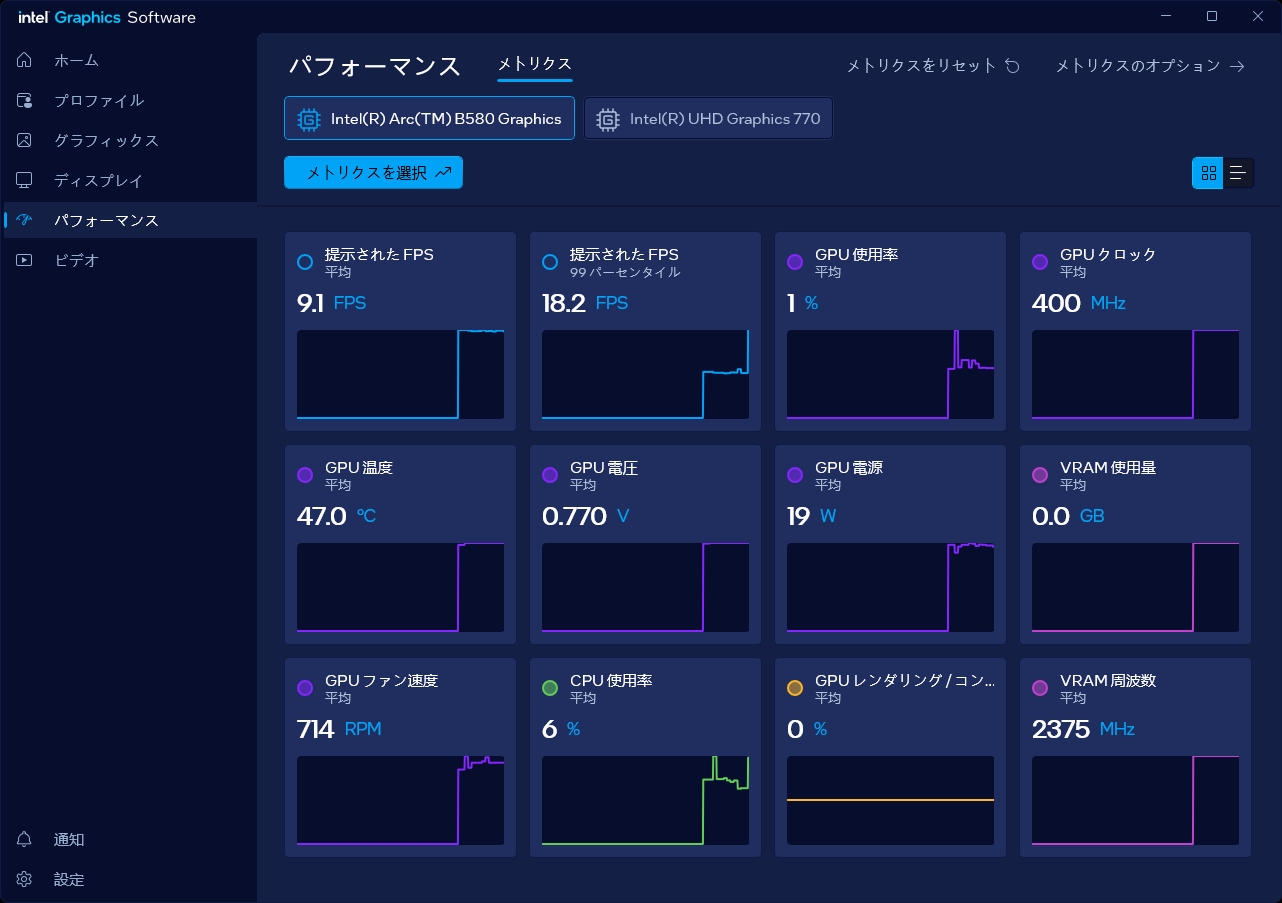1282x903 pixels.
Task: Click the chart arrow icon on メトリクスを選択
Action: point(444,172)
